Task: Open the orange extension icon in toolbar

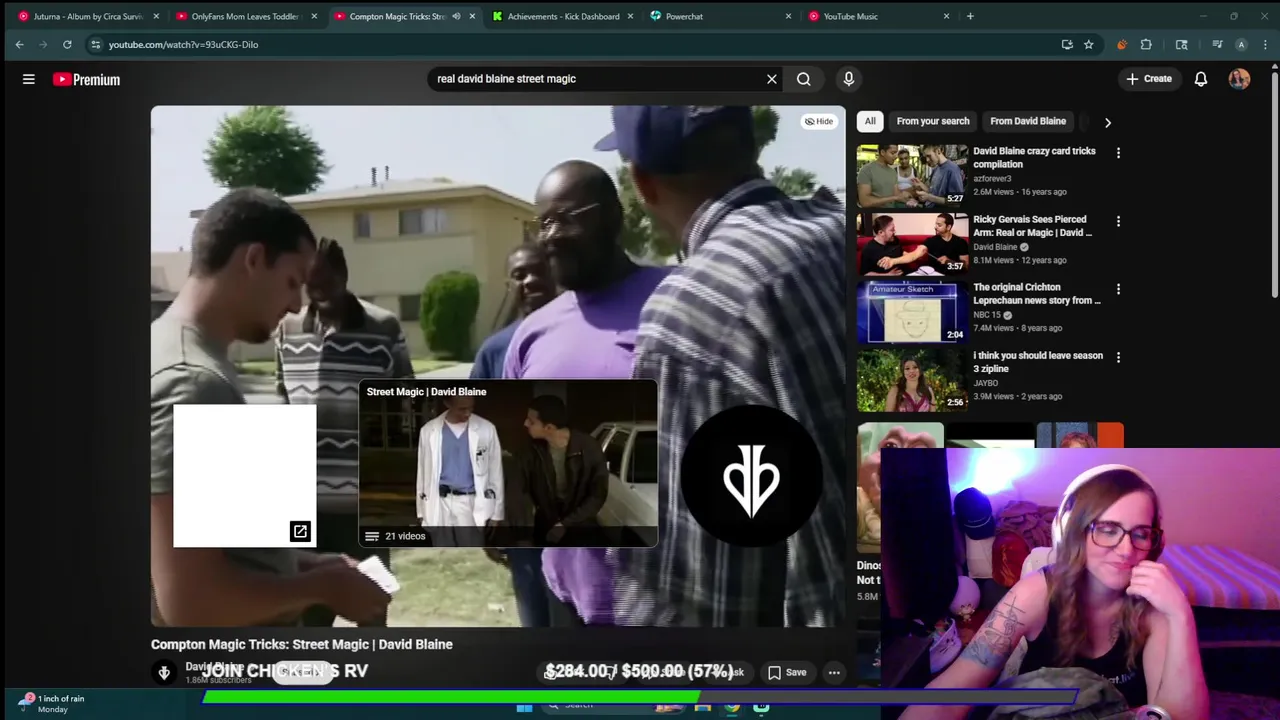Action: 1122,44
